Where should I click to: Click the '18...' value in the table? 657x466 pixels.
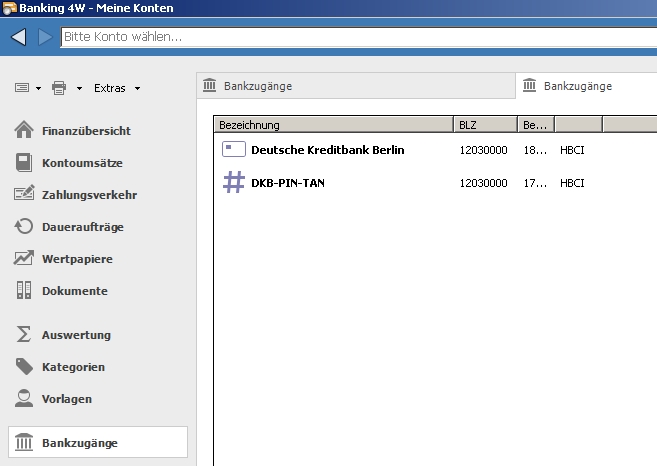pyautogui.click(x=535, y=150)
